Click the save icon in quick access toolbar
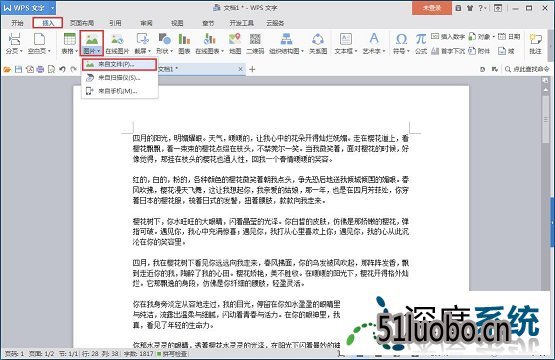 (x=18, y=69)
